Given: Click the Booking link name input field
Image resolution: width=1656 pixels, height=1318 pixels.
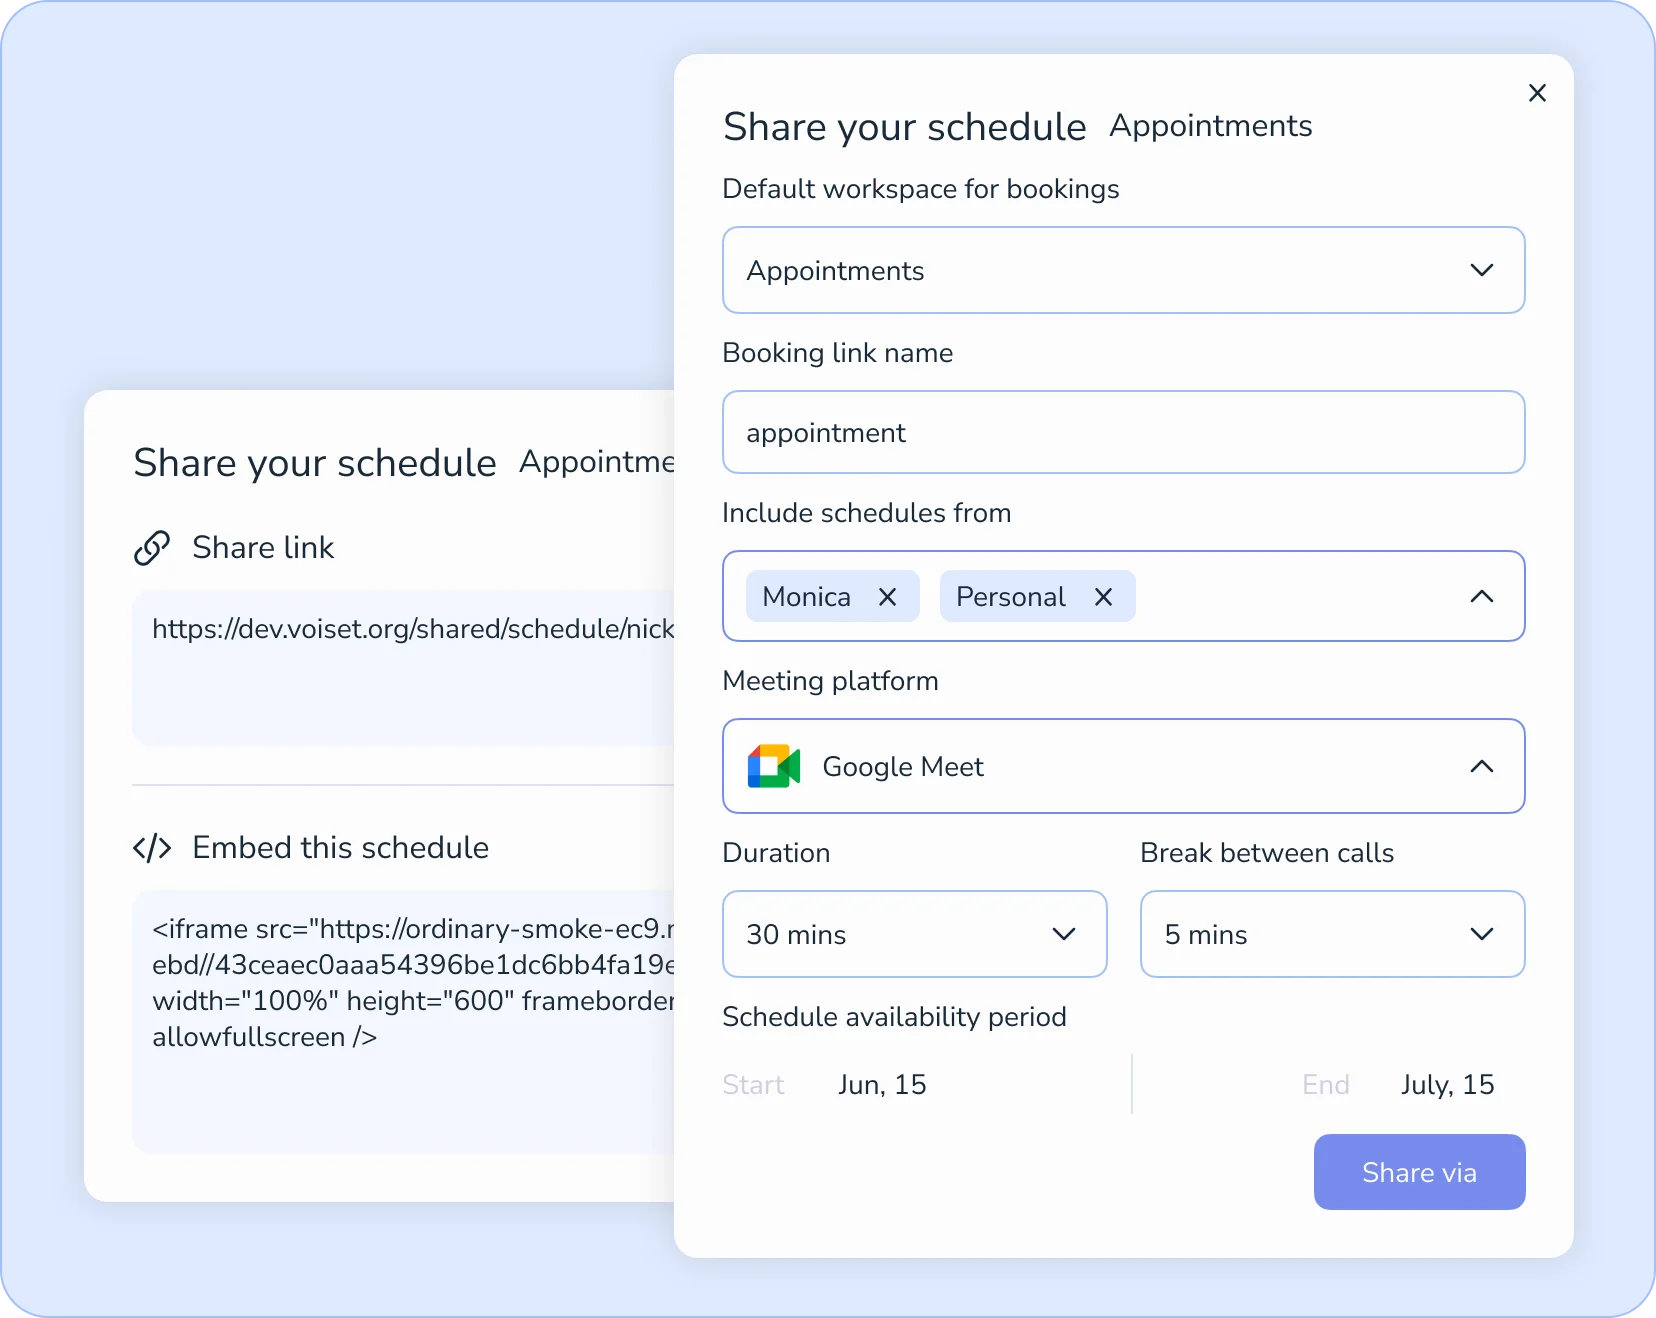Looking at the screenshot, I should [x=1123, y=432].
